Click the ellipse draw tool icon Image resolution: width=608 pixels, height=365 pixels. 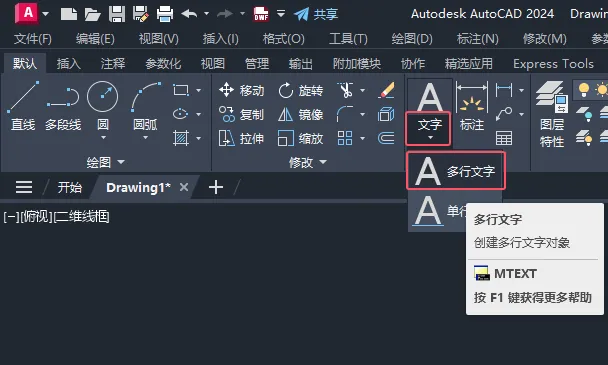181,114
